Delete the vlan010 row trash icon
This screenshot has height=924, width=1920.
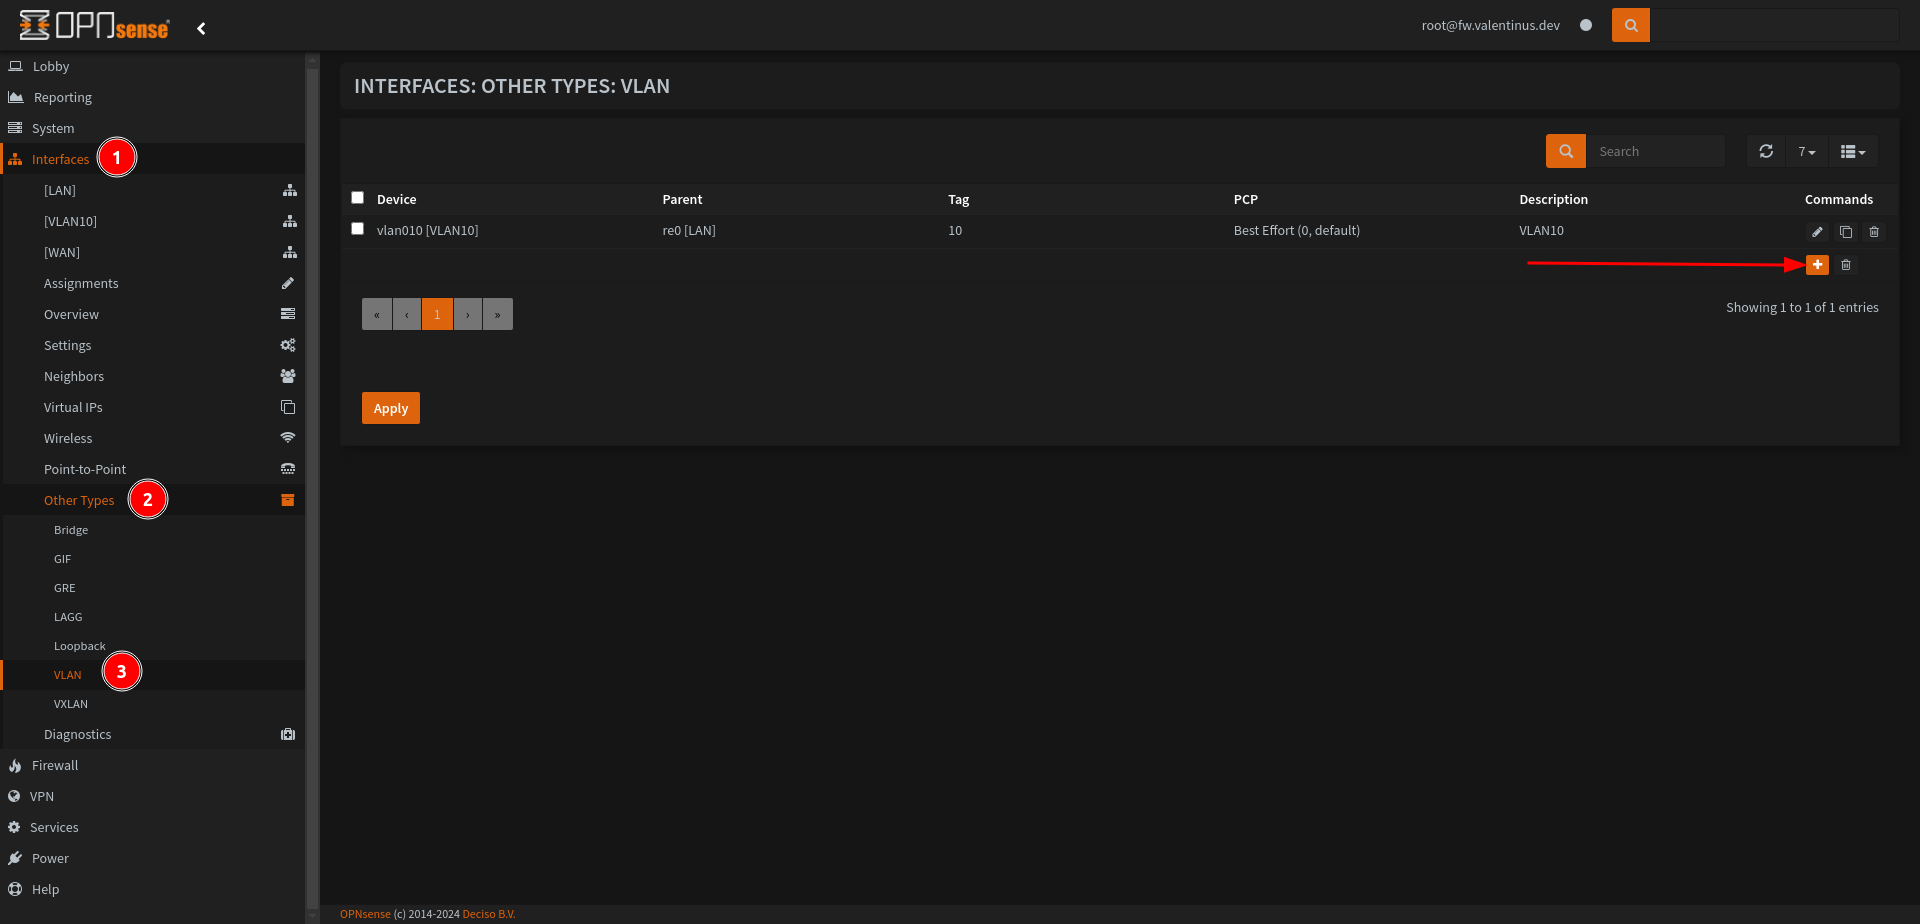(x=1874, y=232)
